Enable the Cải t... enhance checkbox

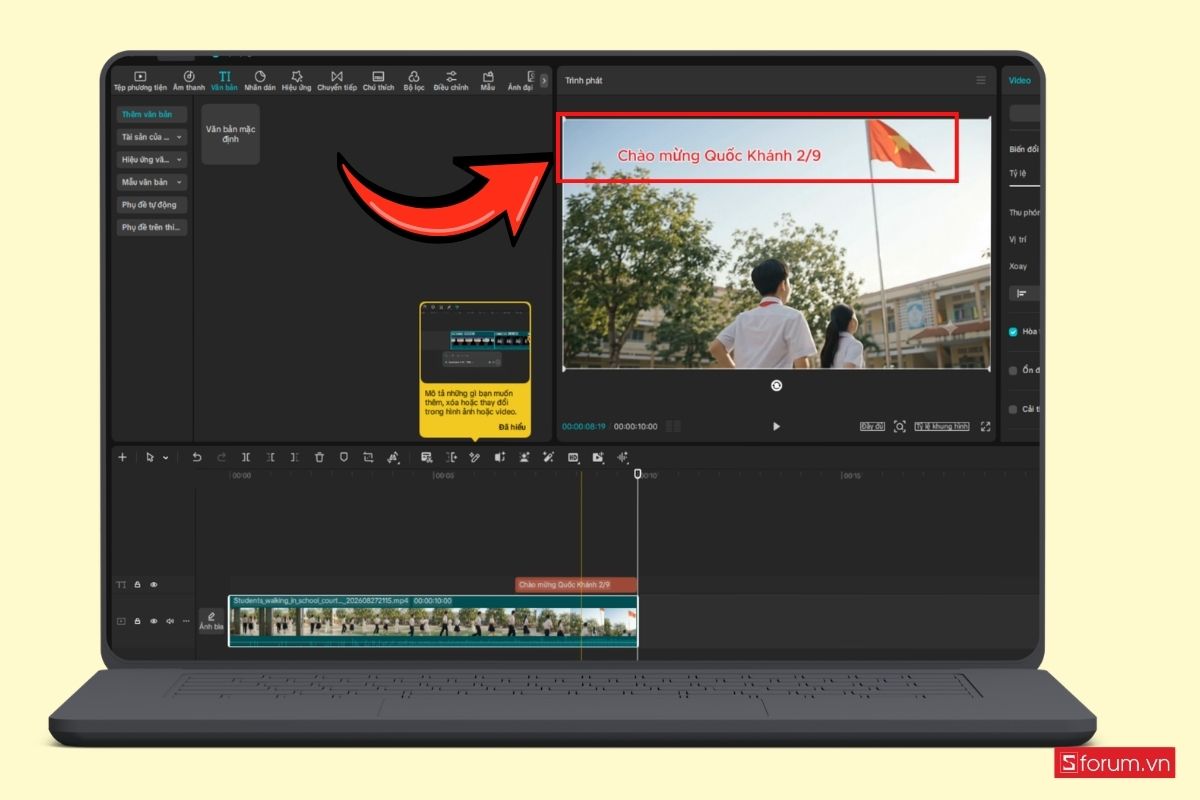[1013, 409]
